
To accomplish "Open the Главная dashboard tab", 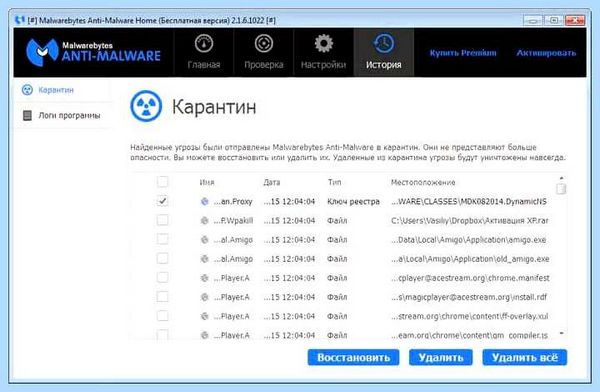I will [x=204, y=52].
